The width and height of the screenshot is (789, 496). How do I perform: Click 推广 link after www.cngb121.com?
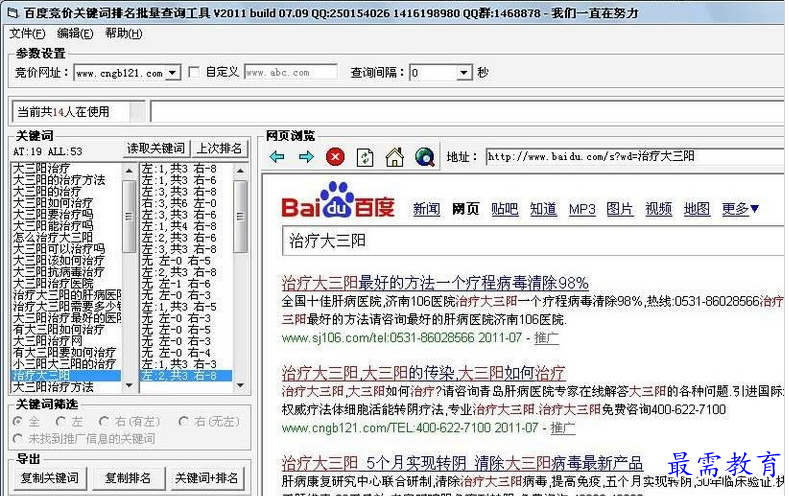563,429
